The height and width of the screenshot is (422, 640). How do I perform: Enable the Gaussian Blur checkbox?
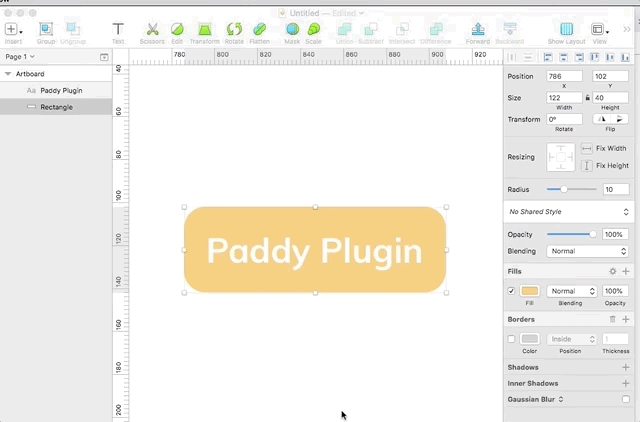(626, 399)
